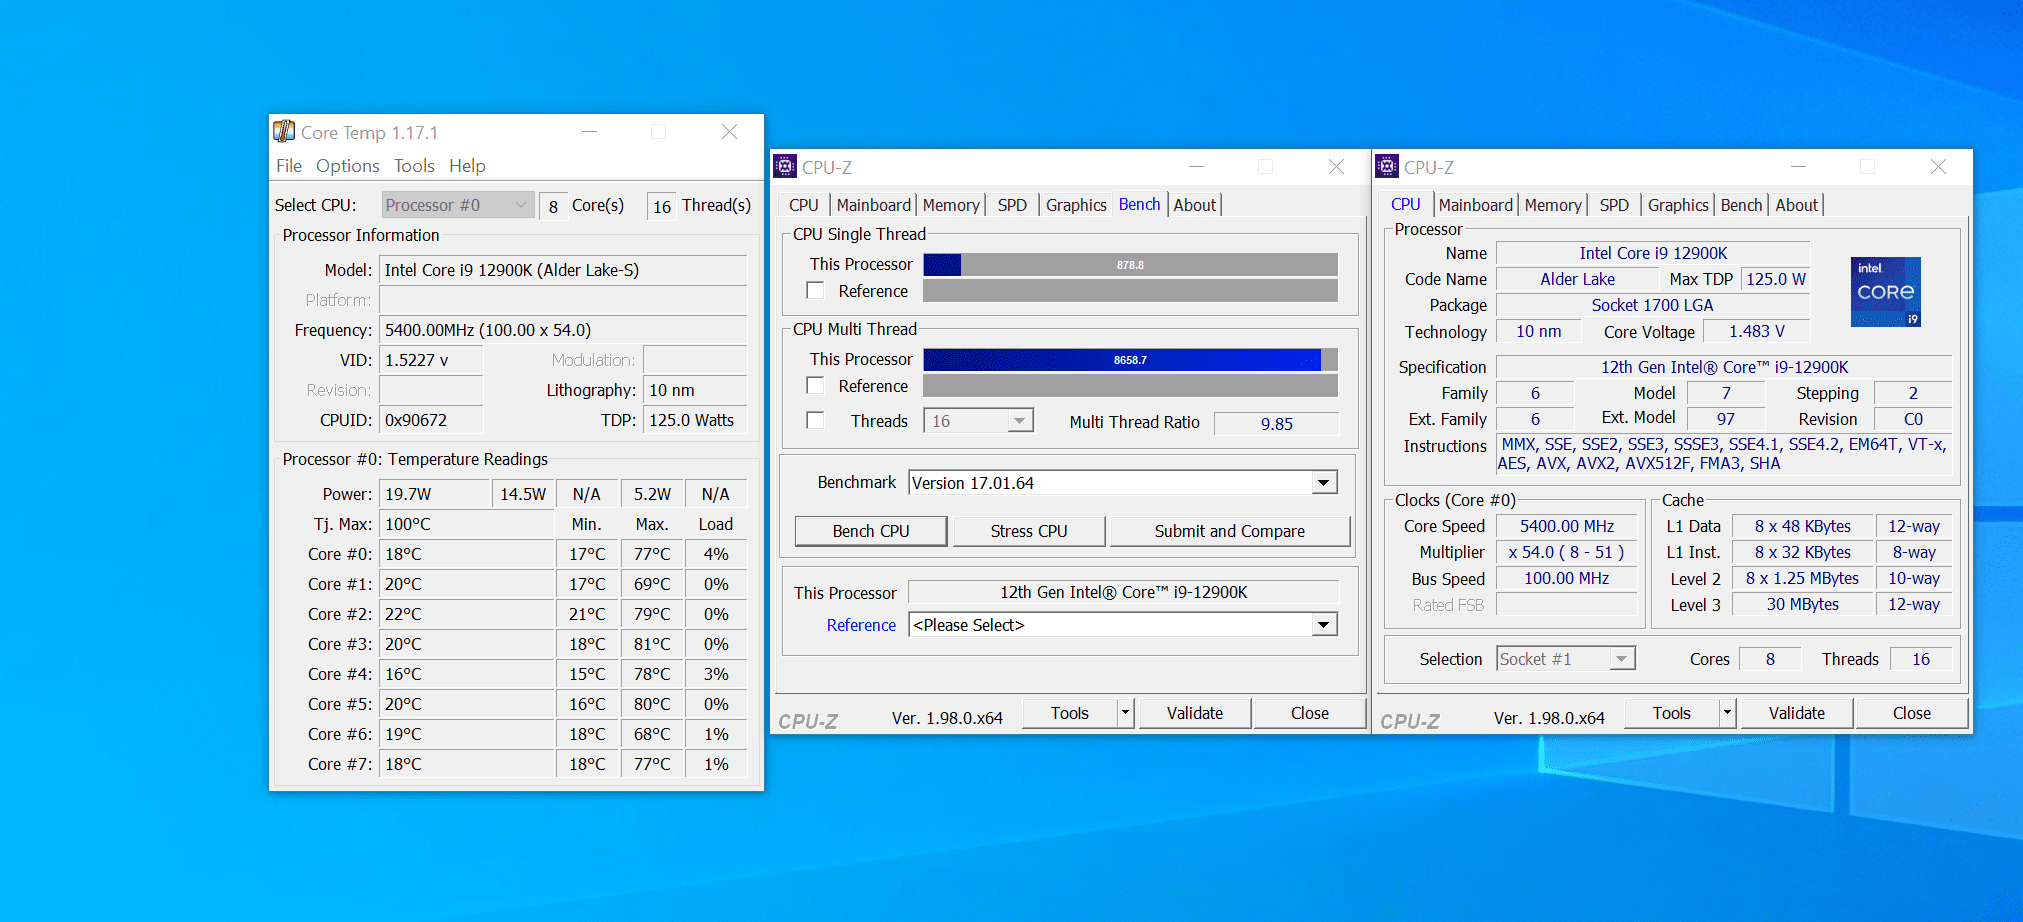2023x922 pixels.
Task: Click the Core Temp thermometer app icon
Action: click(284, 132)
